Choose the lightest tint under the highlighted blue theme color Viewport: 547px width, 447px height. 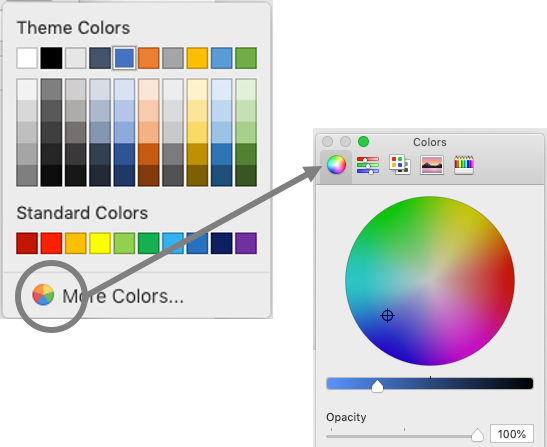[124, 90]
